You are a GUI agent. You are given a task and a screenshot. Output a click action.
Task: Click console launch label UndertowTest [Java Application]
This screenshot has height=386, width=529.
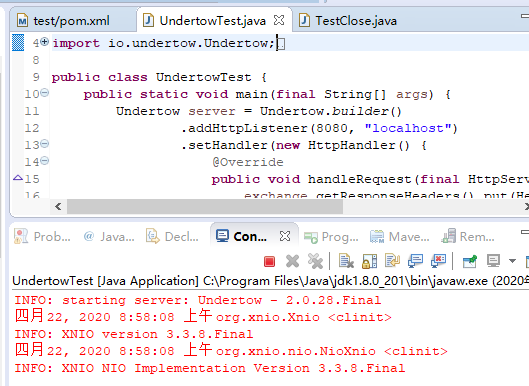point(105,281)
